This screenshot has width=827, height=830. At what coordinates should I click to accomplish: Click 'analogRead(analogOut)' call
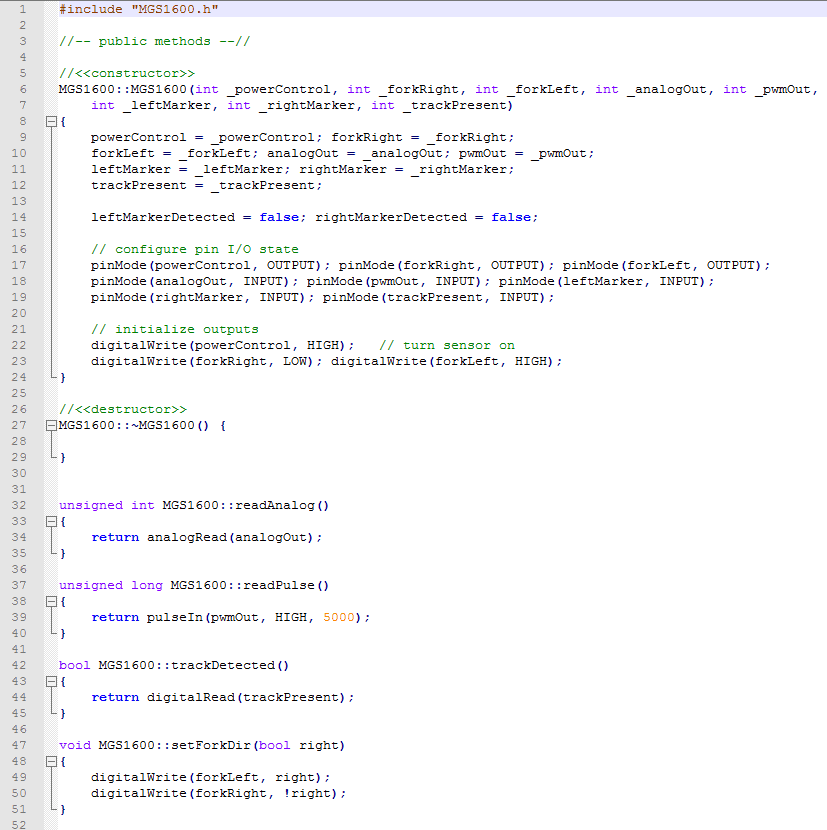230,537
